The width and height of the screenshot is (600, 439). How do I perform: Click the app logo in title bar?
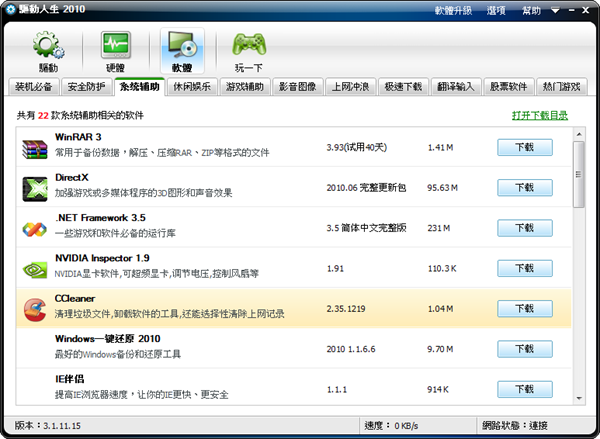[10, 9]
